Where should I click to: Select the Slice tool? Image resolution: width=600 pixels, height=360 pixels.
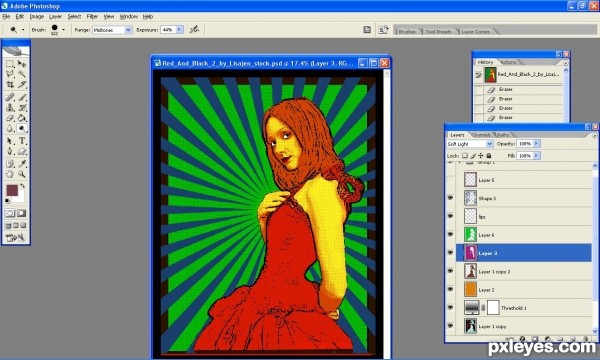22,84
